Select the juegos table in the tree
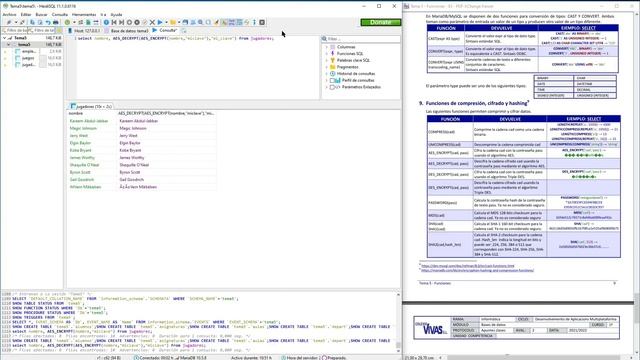 tap(28, 58)
